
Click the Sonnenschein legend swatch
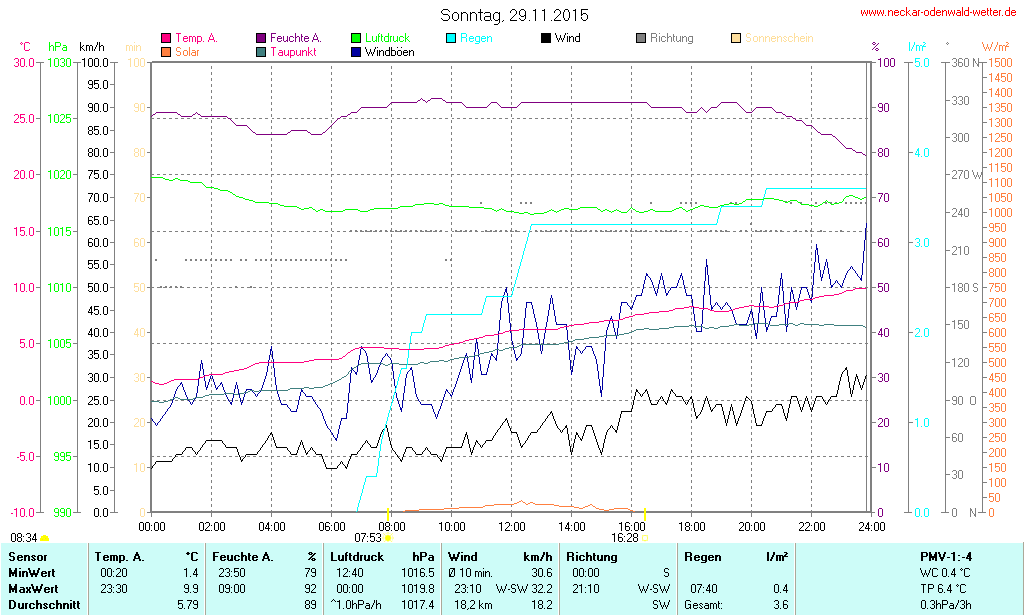736,38
